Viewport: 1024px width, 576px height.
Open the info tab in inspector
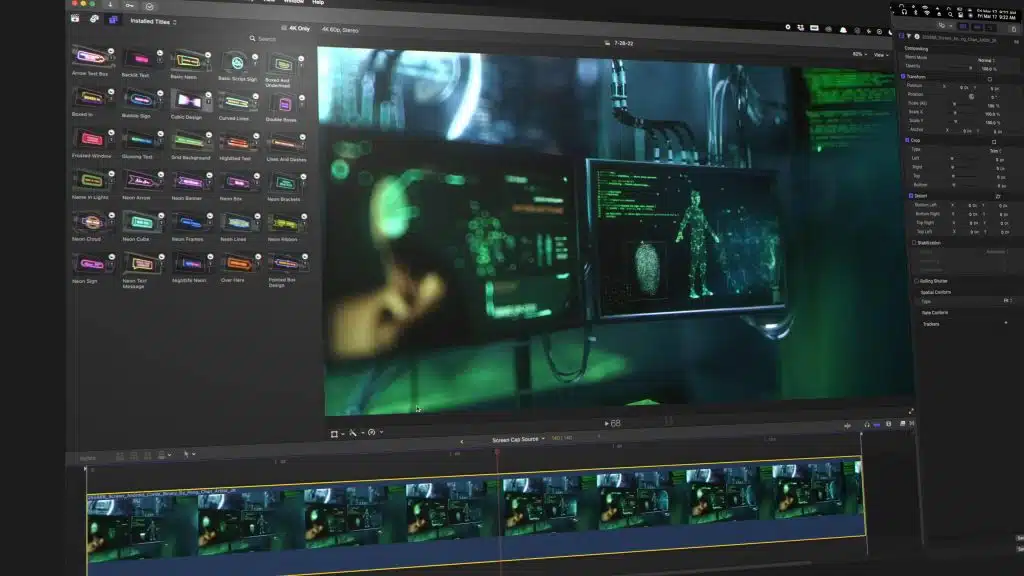(916, 37)
